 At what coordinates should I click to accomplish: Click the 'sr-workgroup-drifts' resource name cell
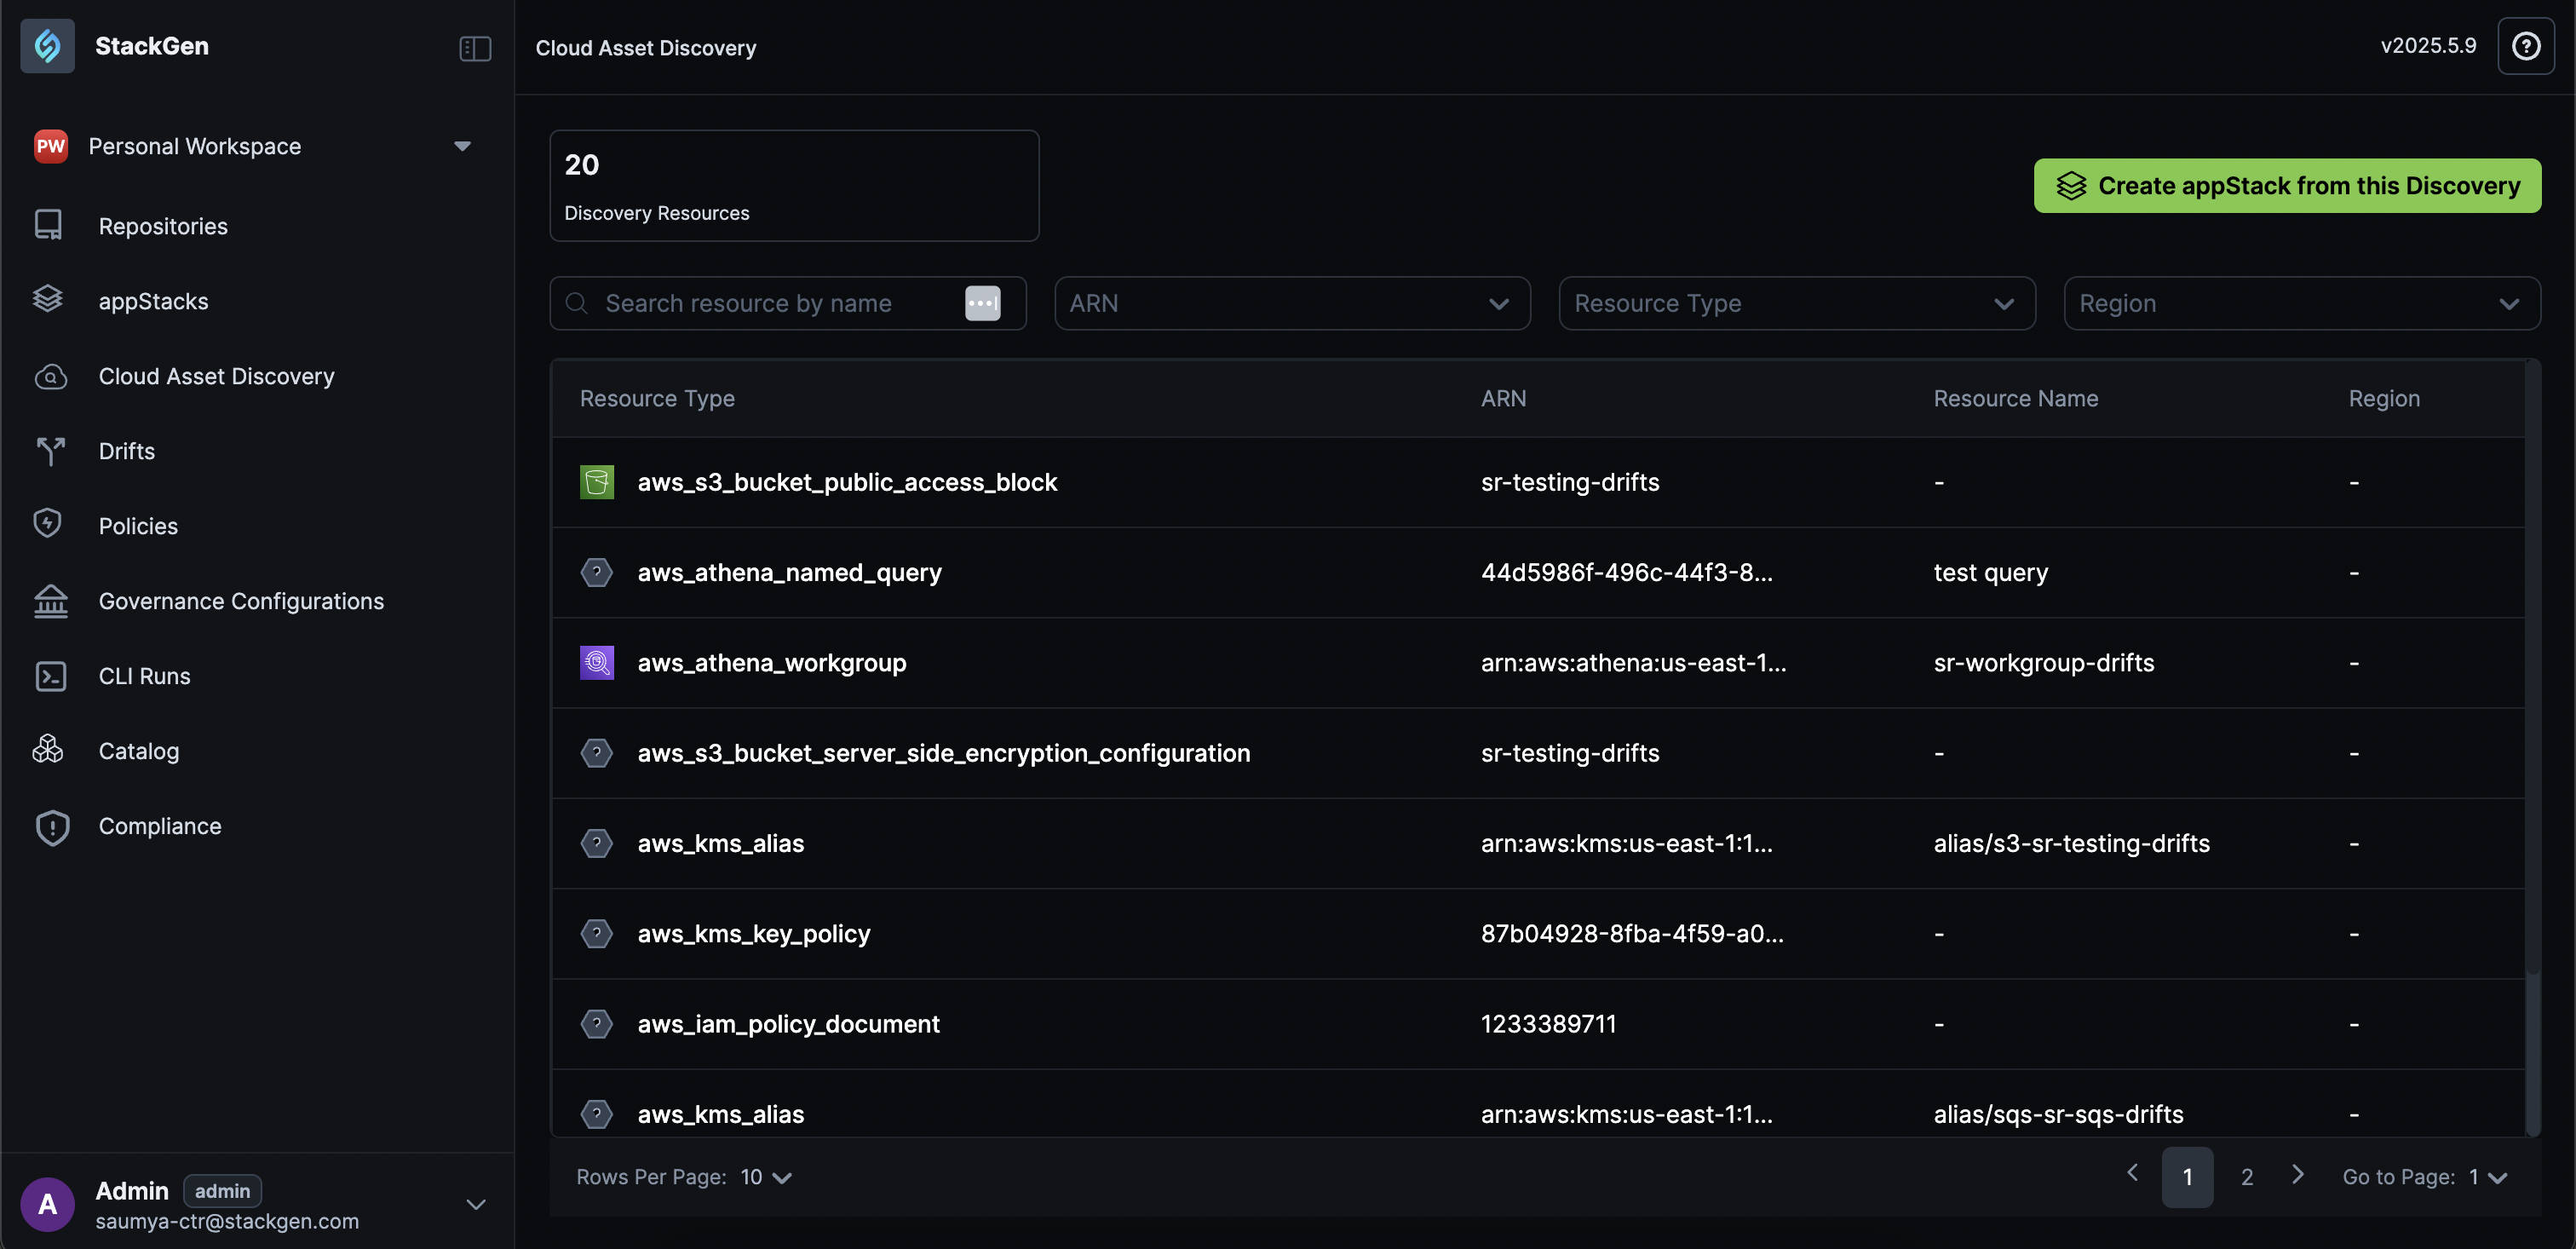click(2043, 663)
